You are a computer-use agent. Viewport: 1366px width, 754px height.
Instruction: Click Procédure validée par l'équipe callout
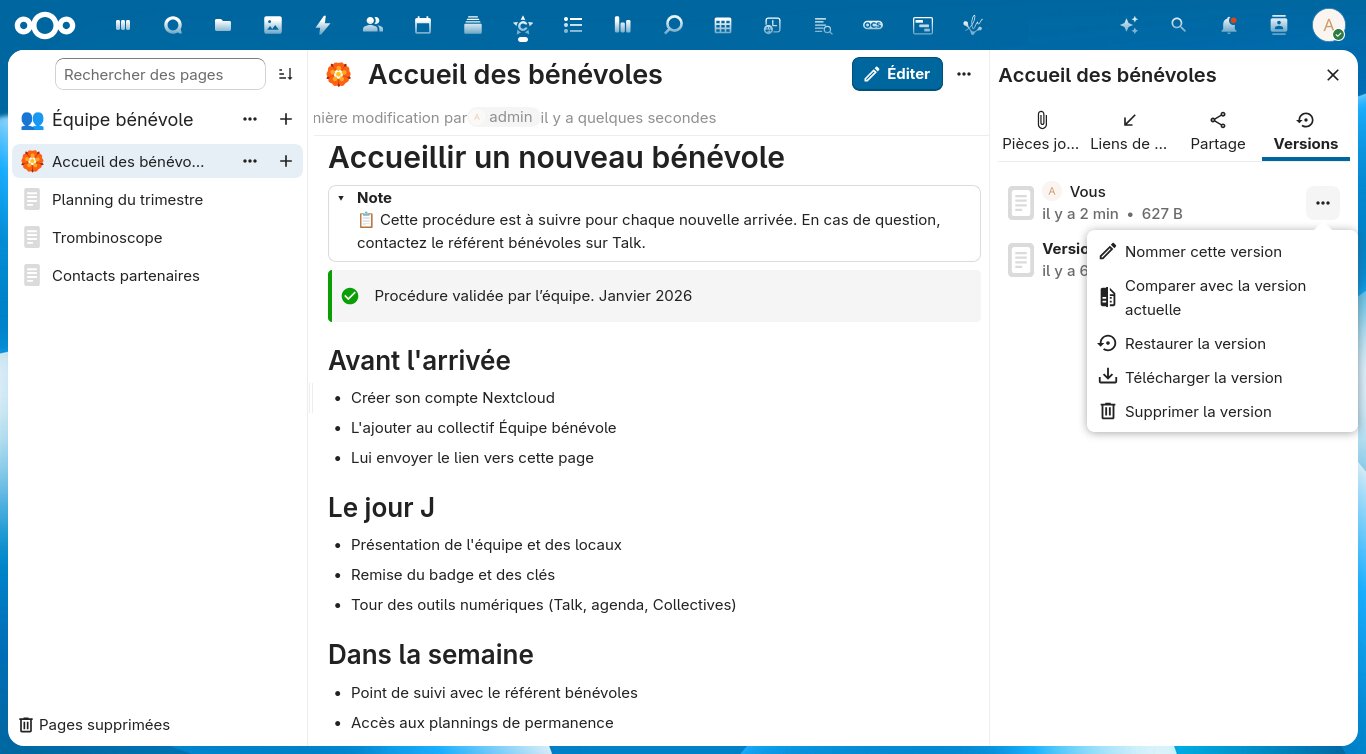[654, 296]
